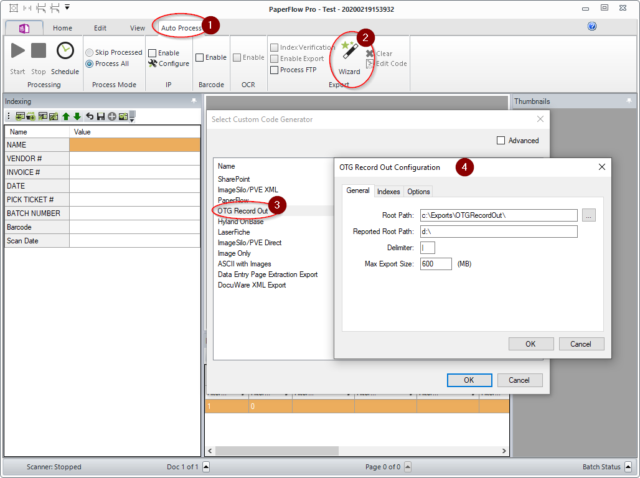Browse for Root Path with ellipsis button
This screenshot has width=640, height=478.
click(588, 215)
